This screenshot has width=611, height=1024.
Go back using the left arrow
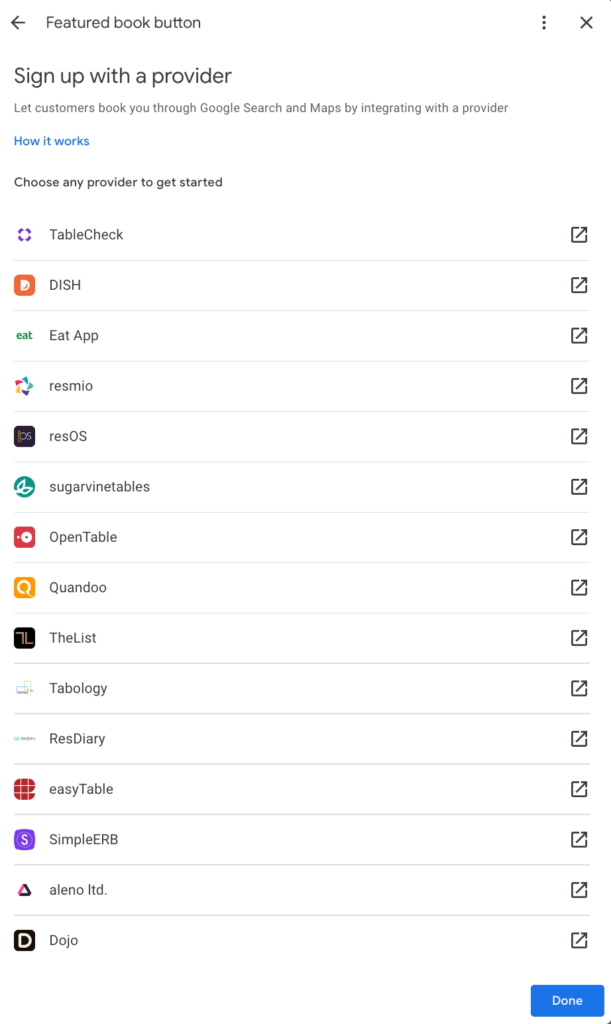tap(18, 23)
